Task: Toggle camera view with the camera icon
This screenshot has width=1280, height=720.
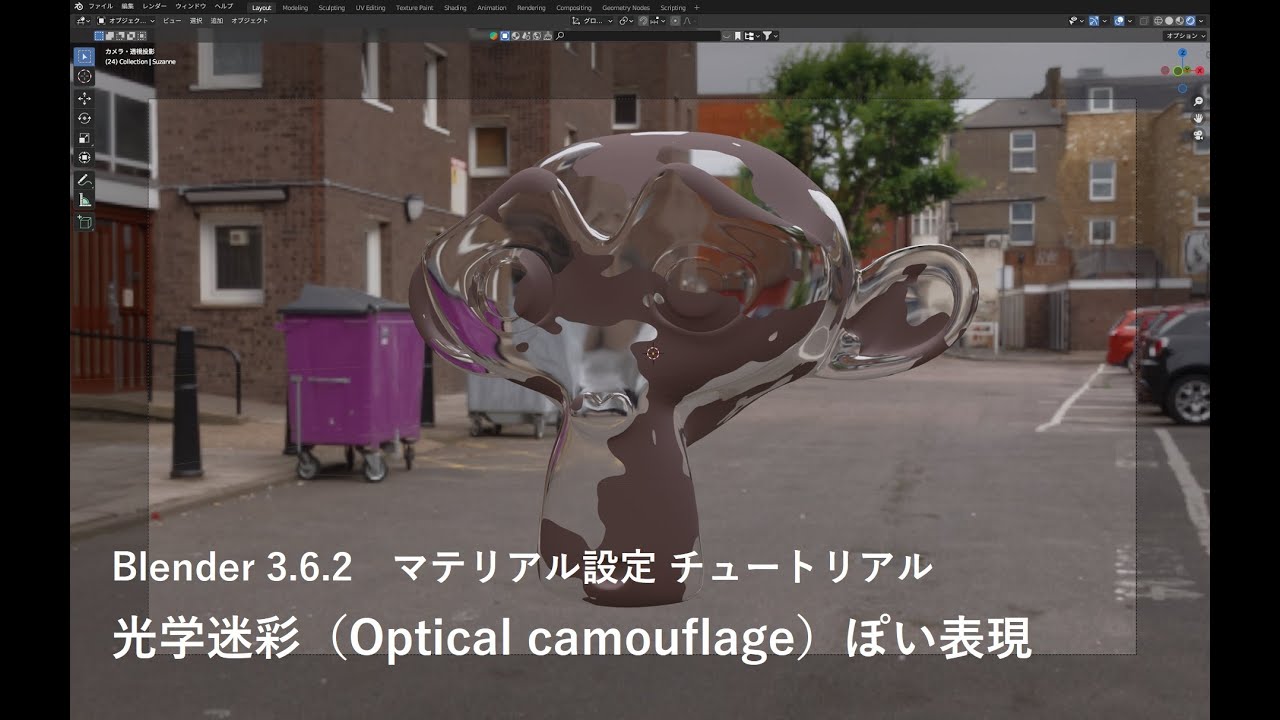Action: [x=1198, y=135]
